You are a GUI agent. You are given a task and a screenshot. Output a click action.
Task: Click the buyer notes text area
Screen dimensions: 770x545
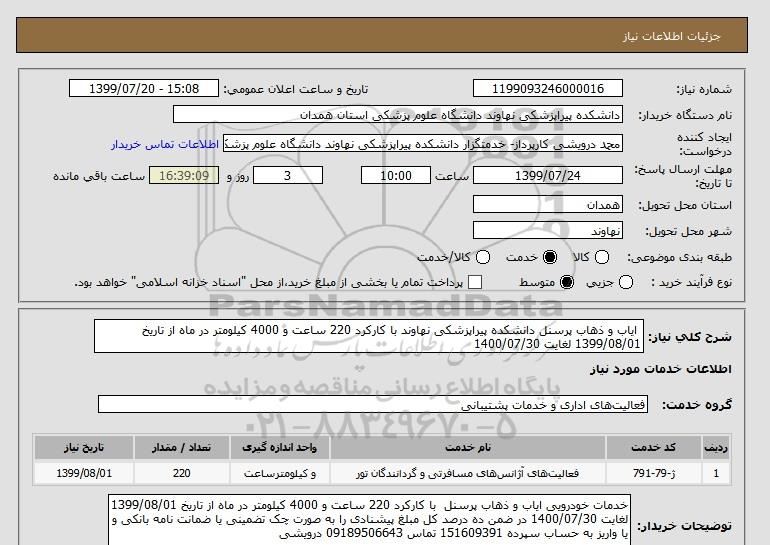coord(369,519)
